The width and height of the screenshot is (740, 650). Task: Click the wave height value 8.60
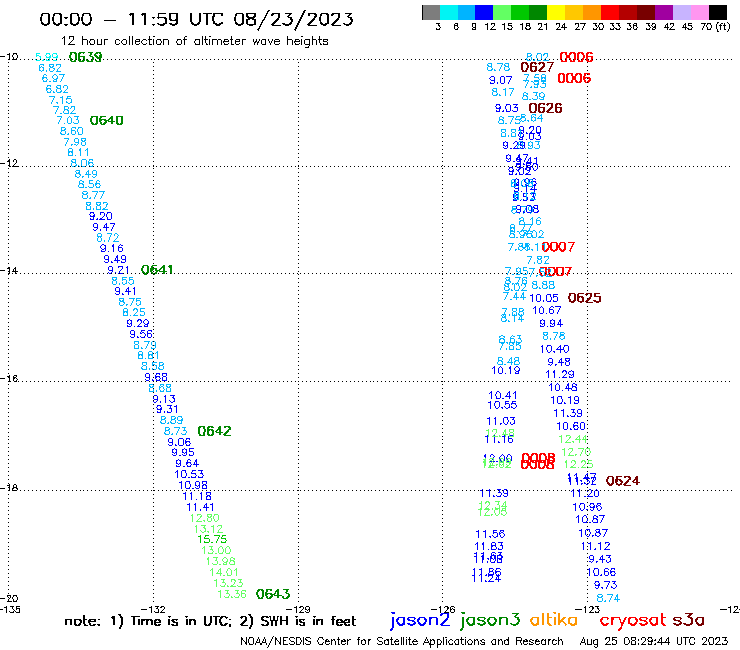click(x=71, y=132)
